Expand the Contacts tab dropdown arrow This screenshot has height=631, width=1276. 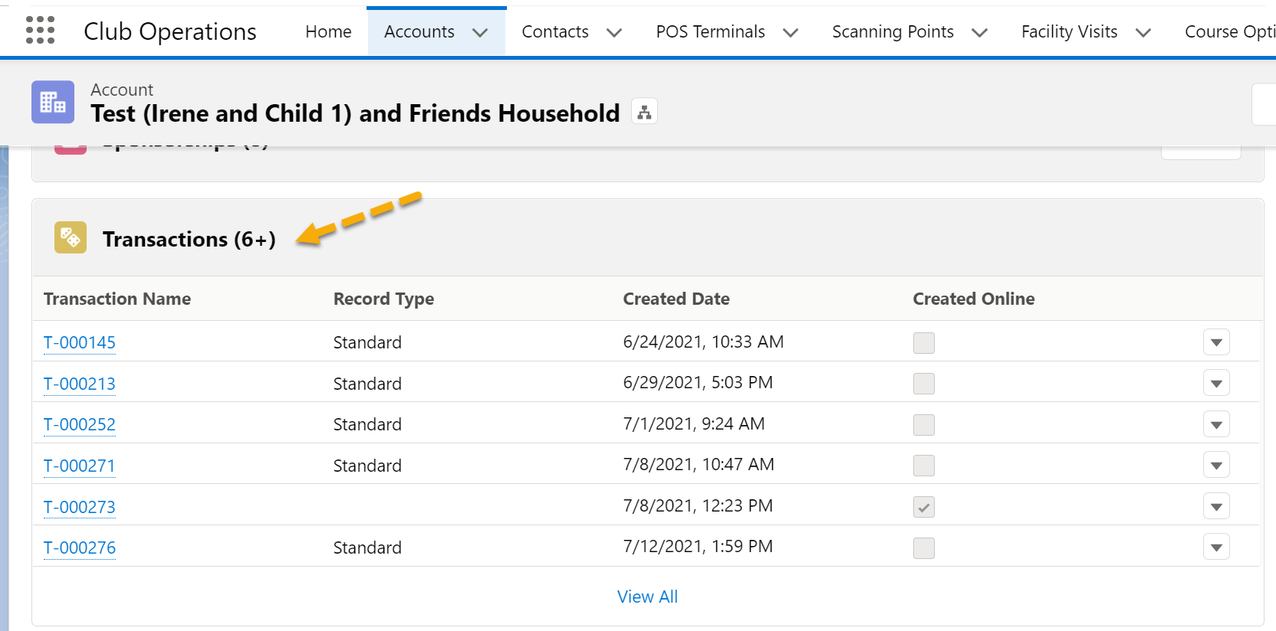(x=614, y=32)
